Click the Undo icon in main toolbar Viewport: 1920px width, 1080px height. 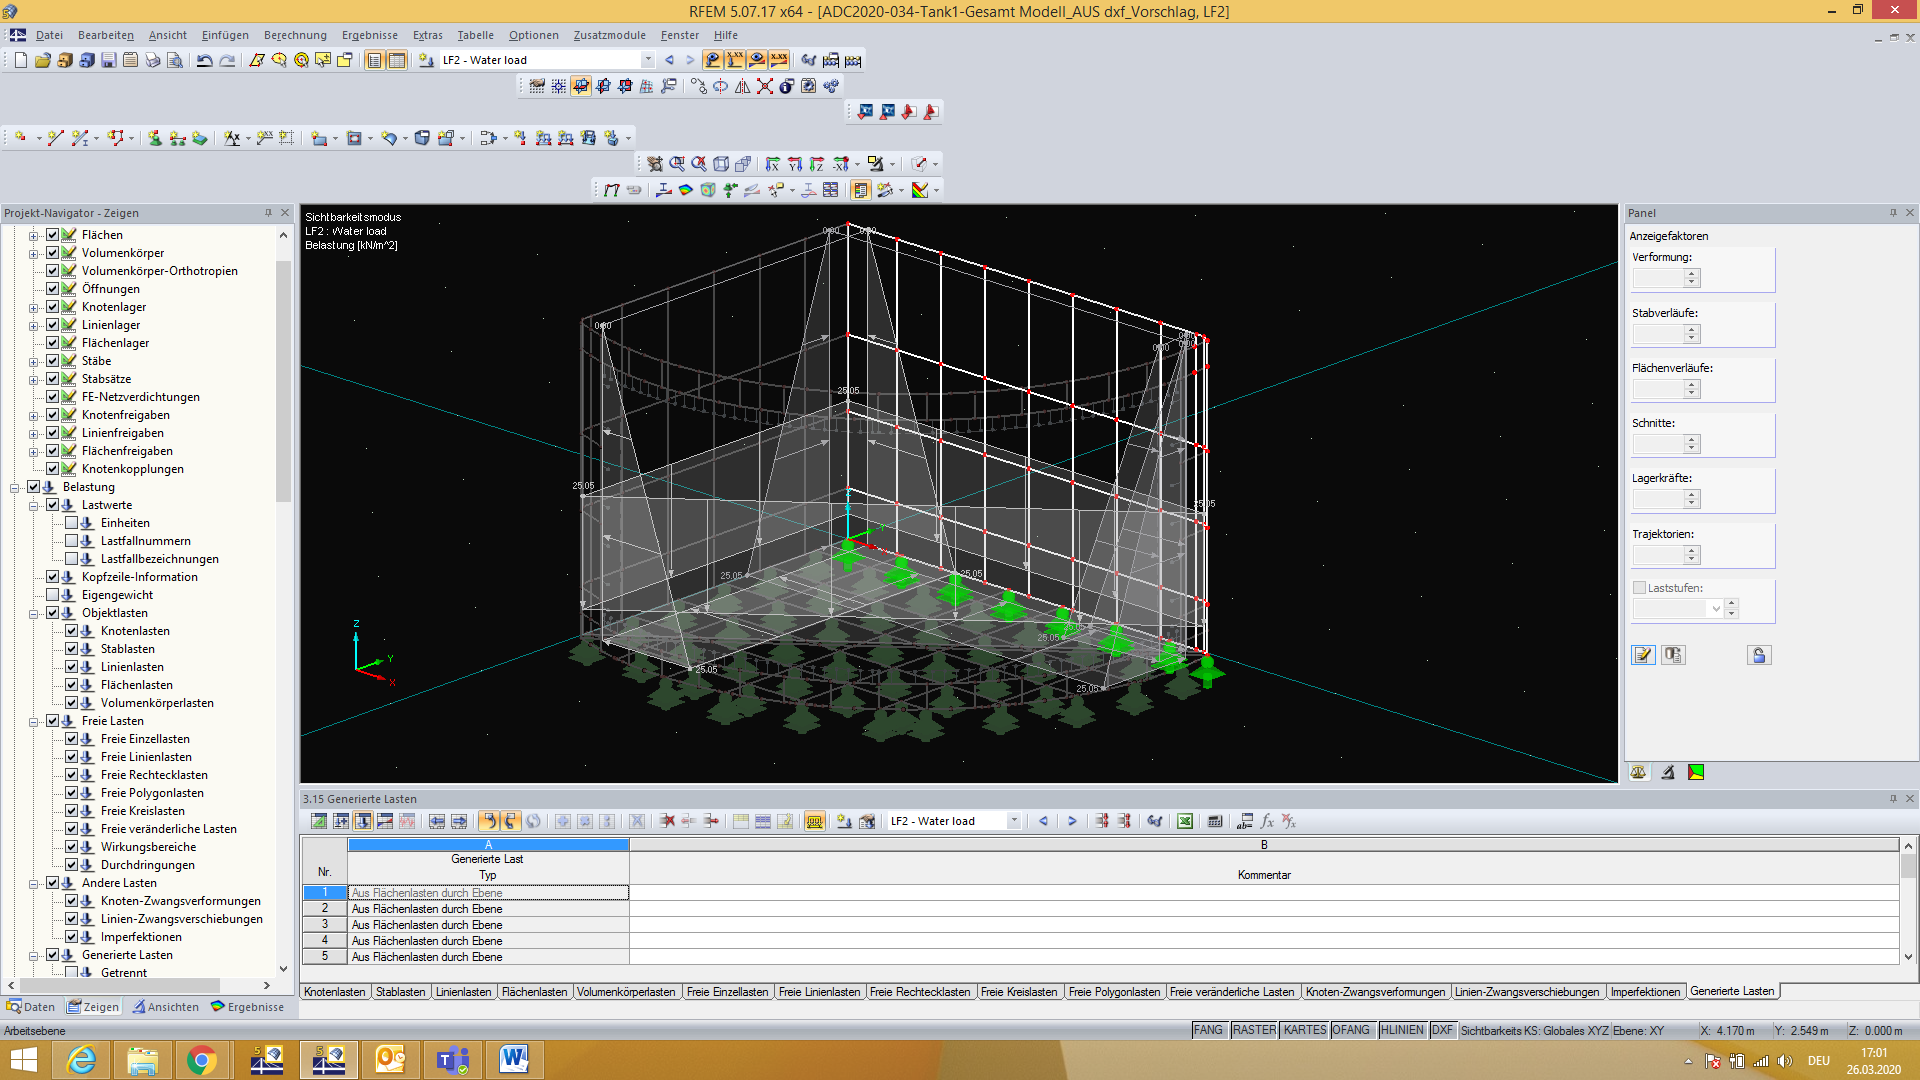point(204,60)
